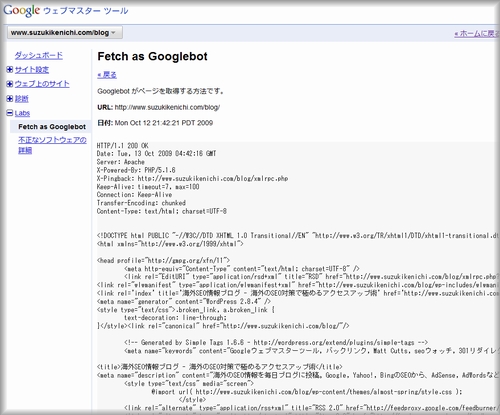This screenshot has width=500, height=415.
Task: Expand the 診断 section plus icon
Action: pyautogui.click(x=10, y=99)
